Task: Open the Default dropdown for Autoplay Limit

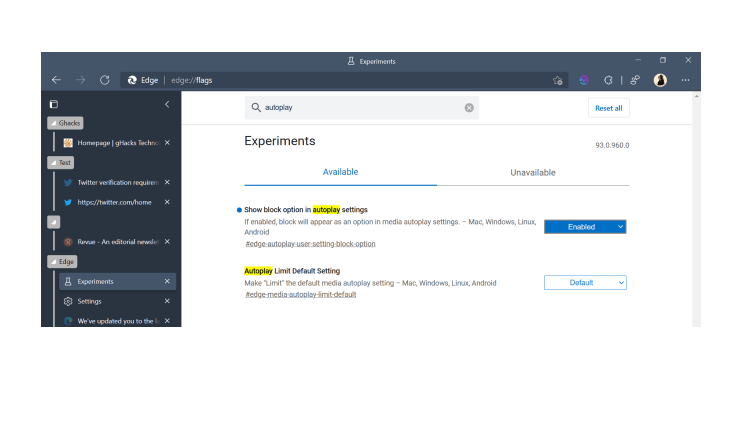Action: click(585, 283)
